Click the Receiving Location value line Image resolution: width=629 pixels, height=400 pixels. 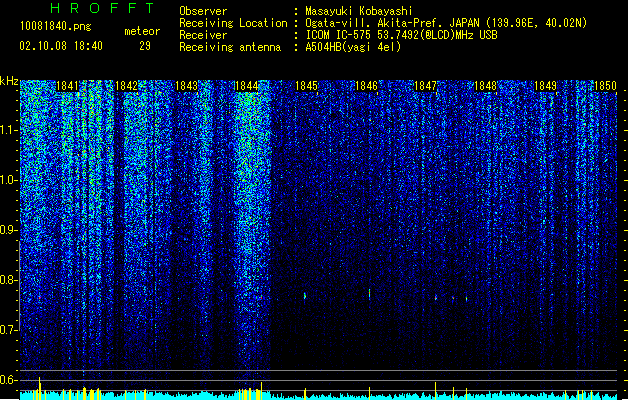(x=446, y=23)
